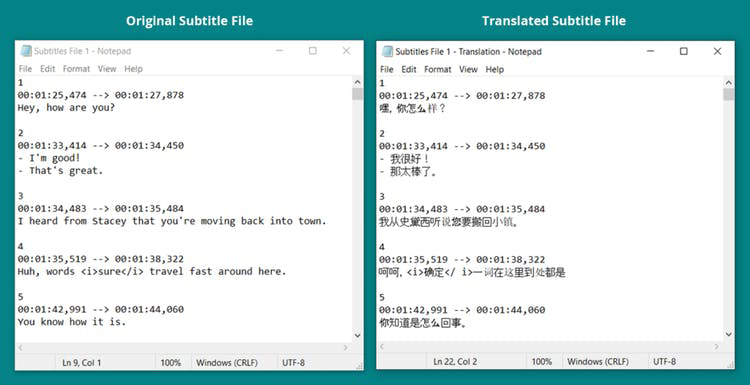Click 'You know how it is.' line
The image size is (750, 385).
[72, 322]
